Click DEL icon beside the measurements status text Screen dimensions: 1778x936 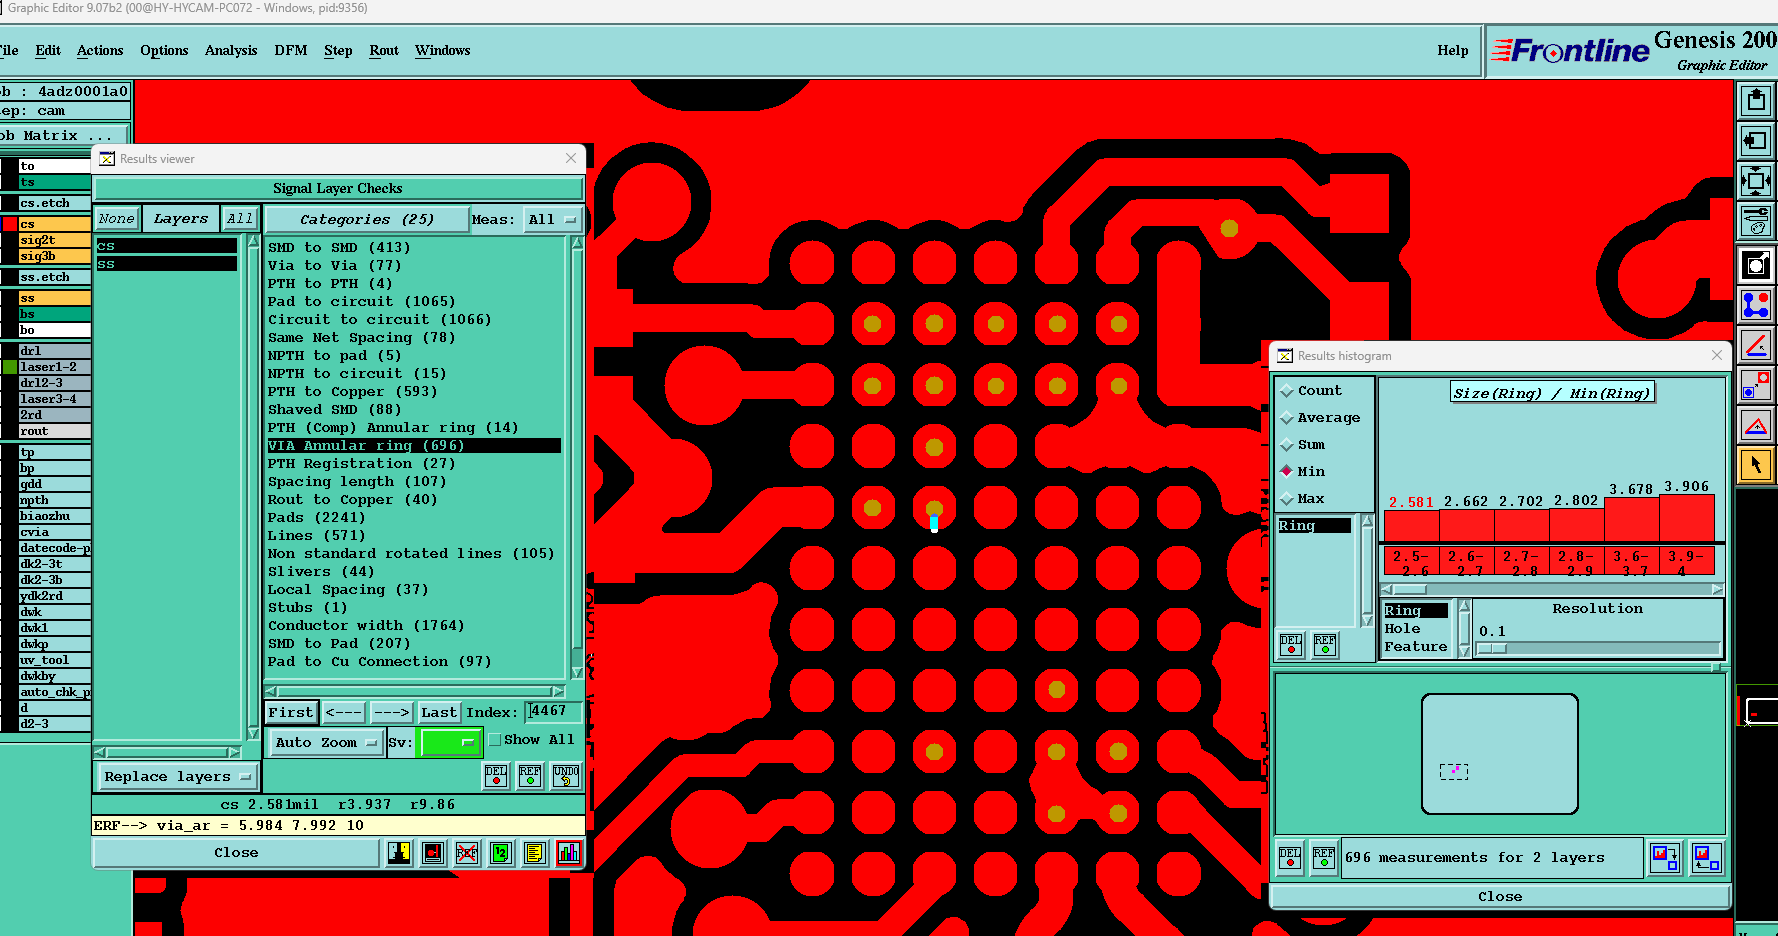(x=1291, y=858)
